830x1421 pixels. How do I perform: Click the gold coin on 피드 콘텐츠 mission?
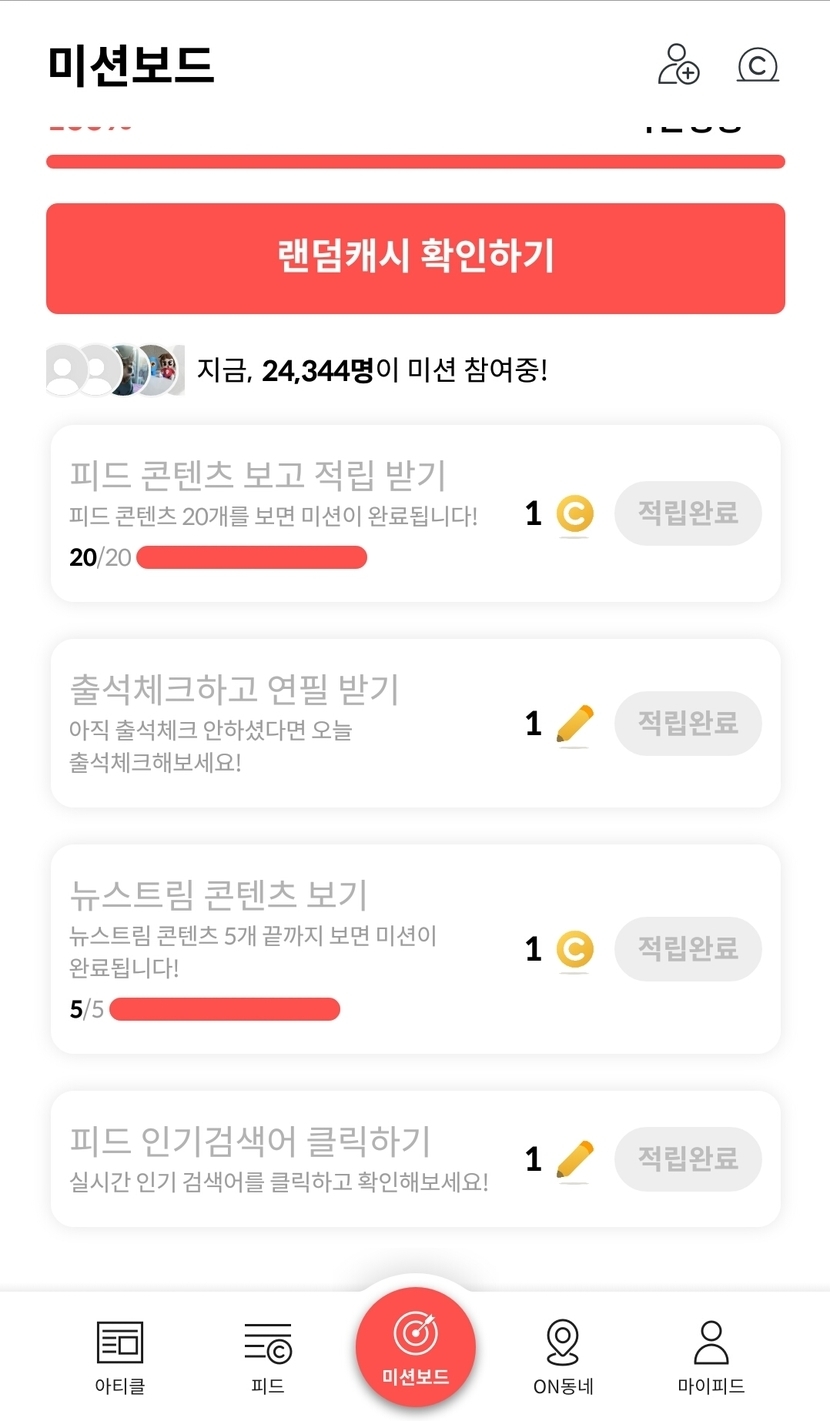(575, 514)
